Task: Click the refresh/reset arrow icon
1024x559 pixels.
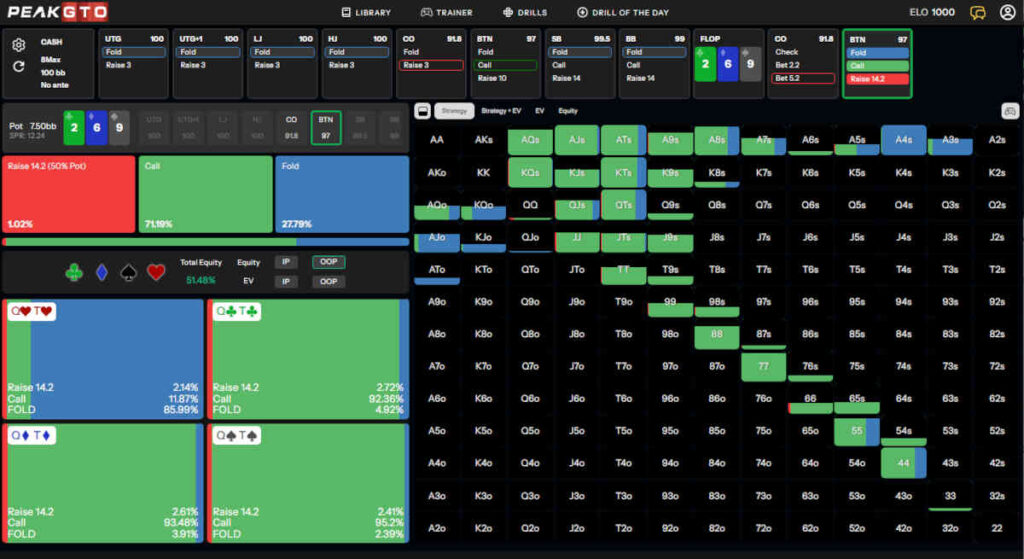Action: click(x=18, y=67)
